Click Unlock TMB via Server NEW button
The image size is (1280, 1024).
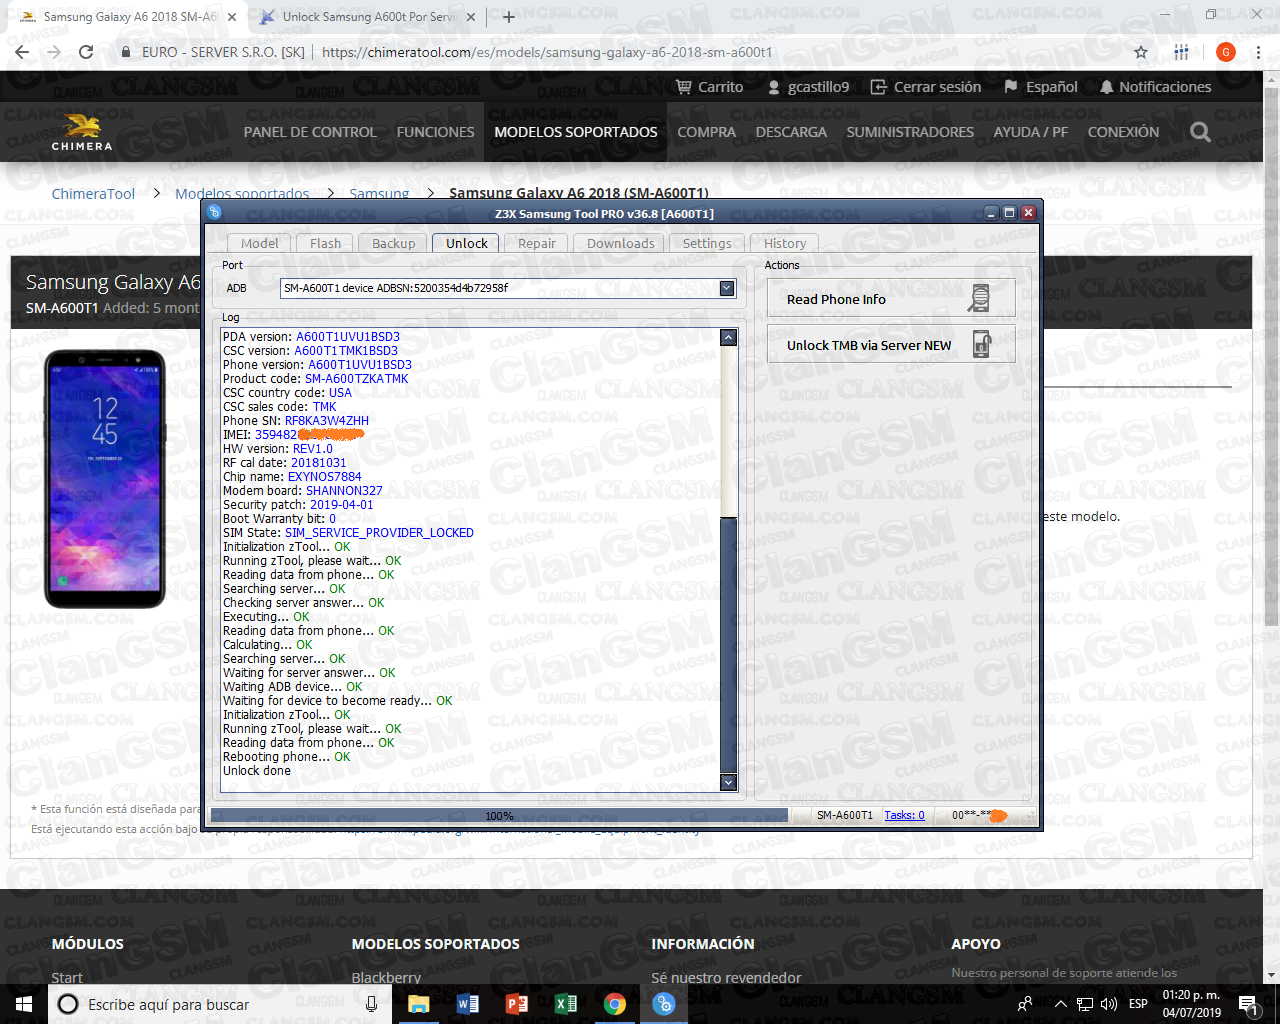pos(891,344)
